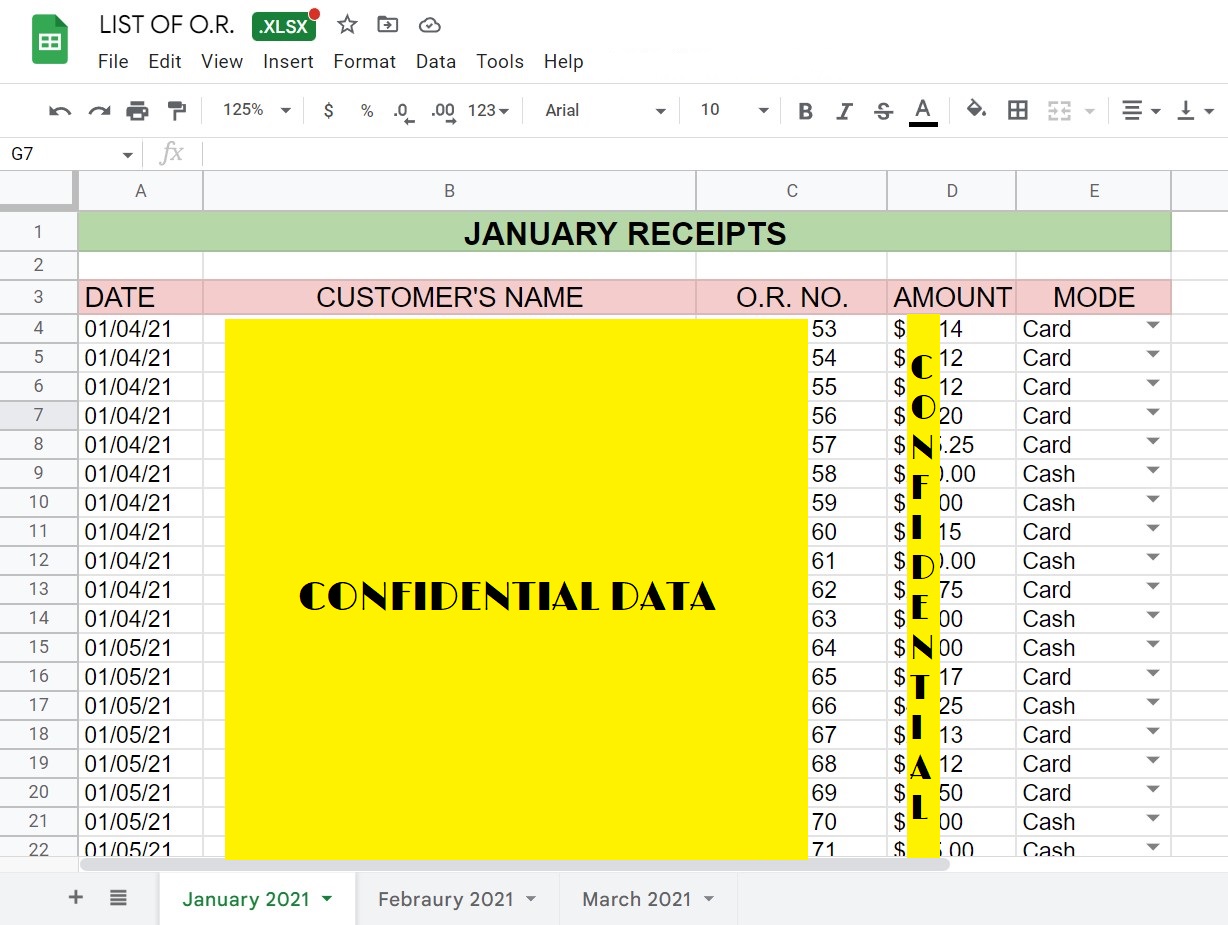Screen dimensions: 1228x925
Task: Toggle italic formatting
Action: [x=844, y=111]
